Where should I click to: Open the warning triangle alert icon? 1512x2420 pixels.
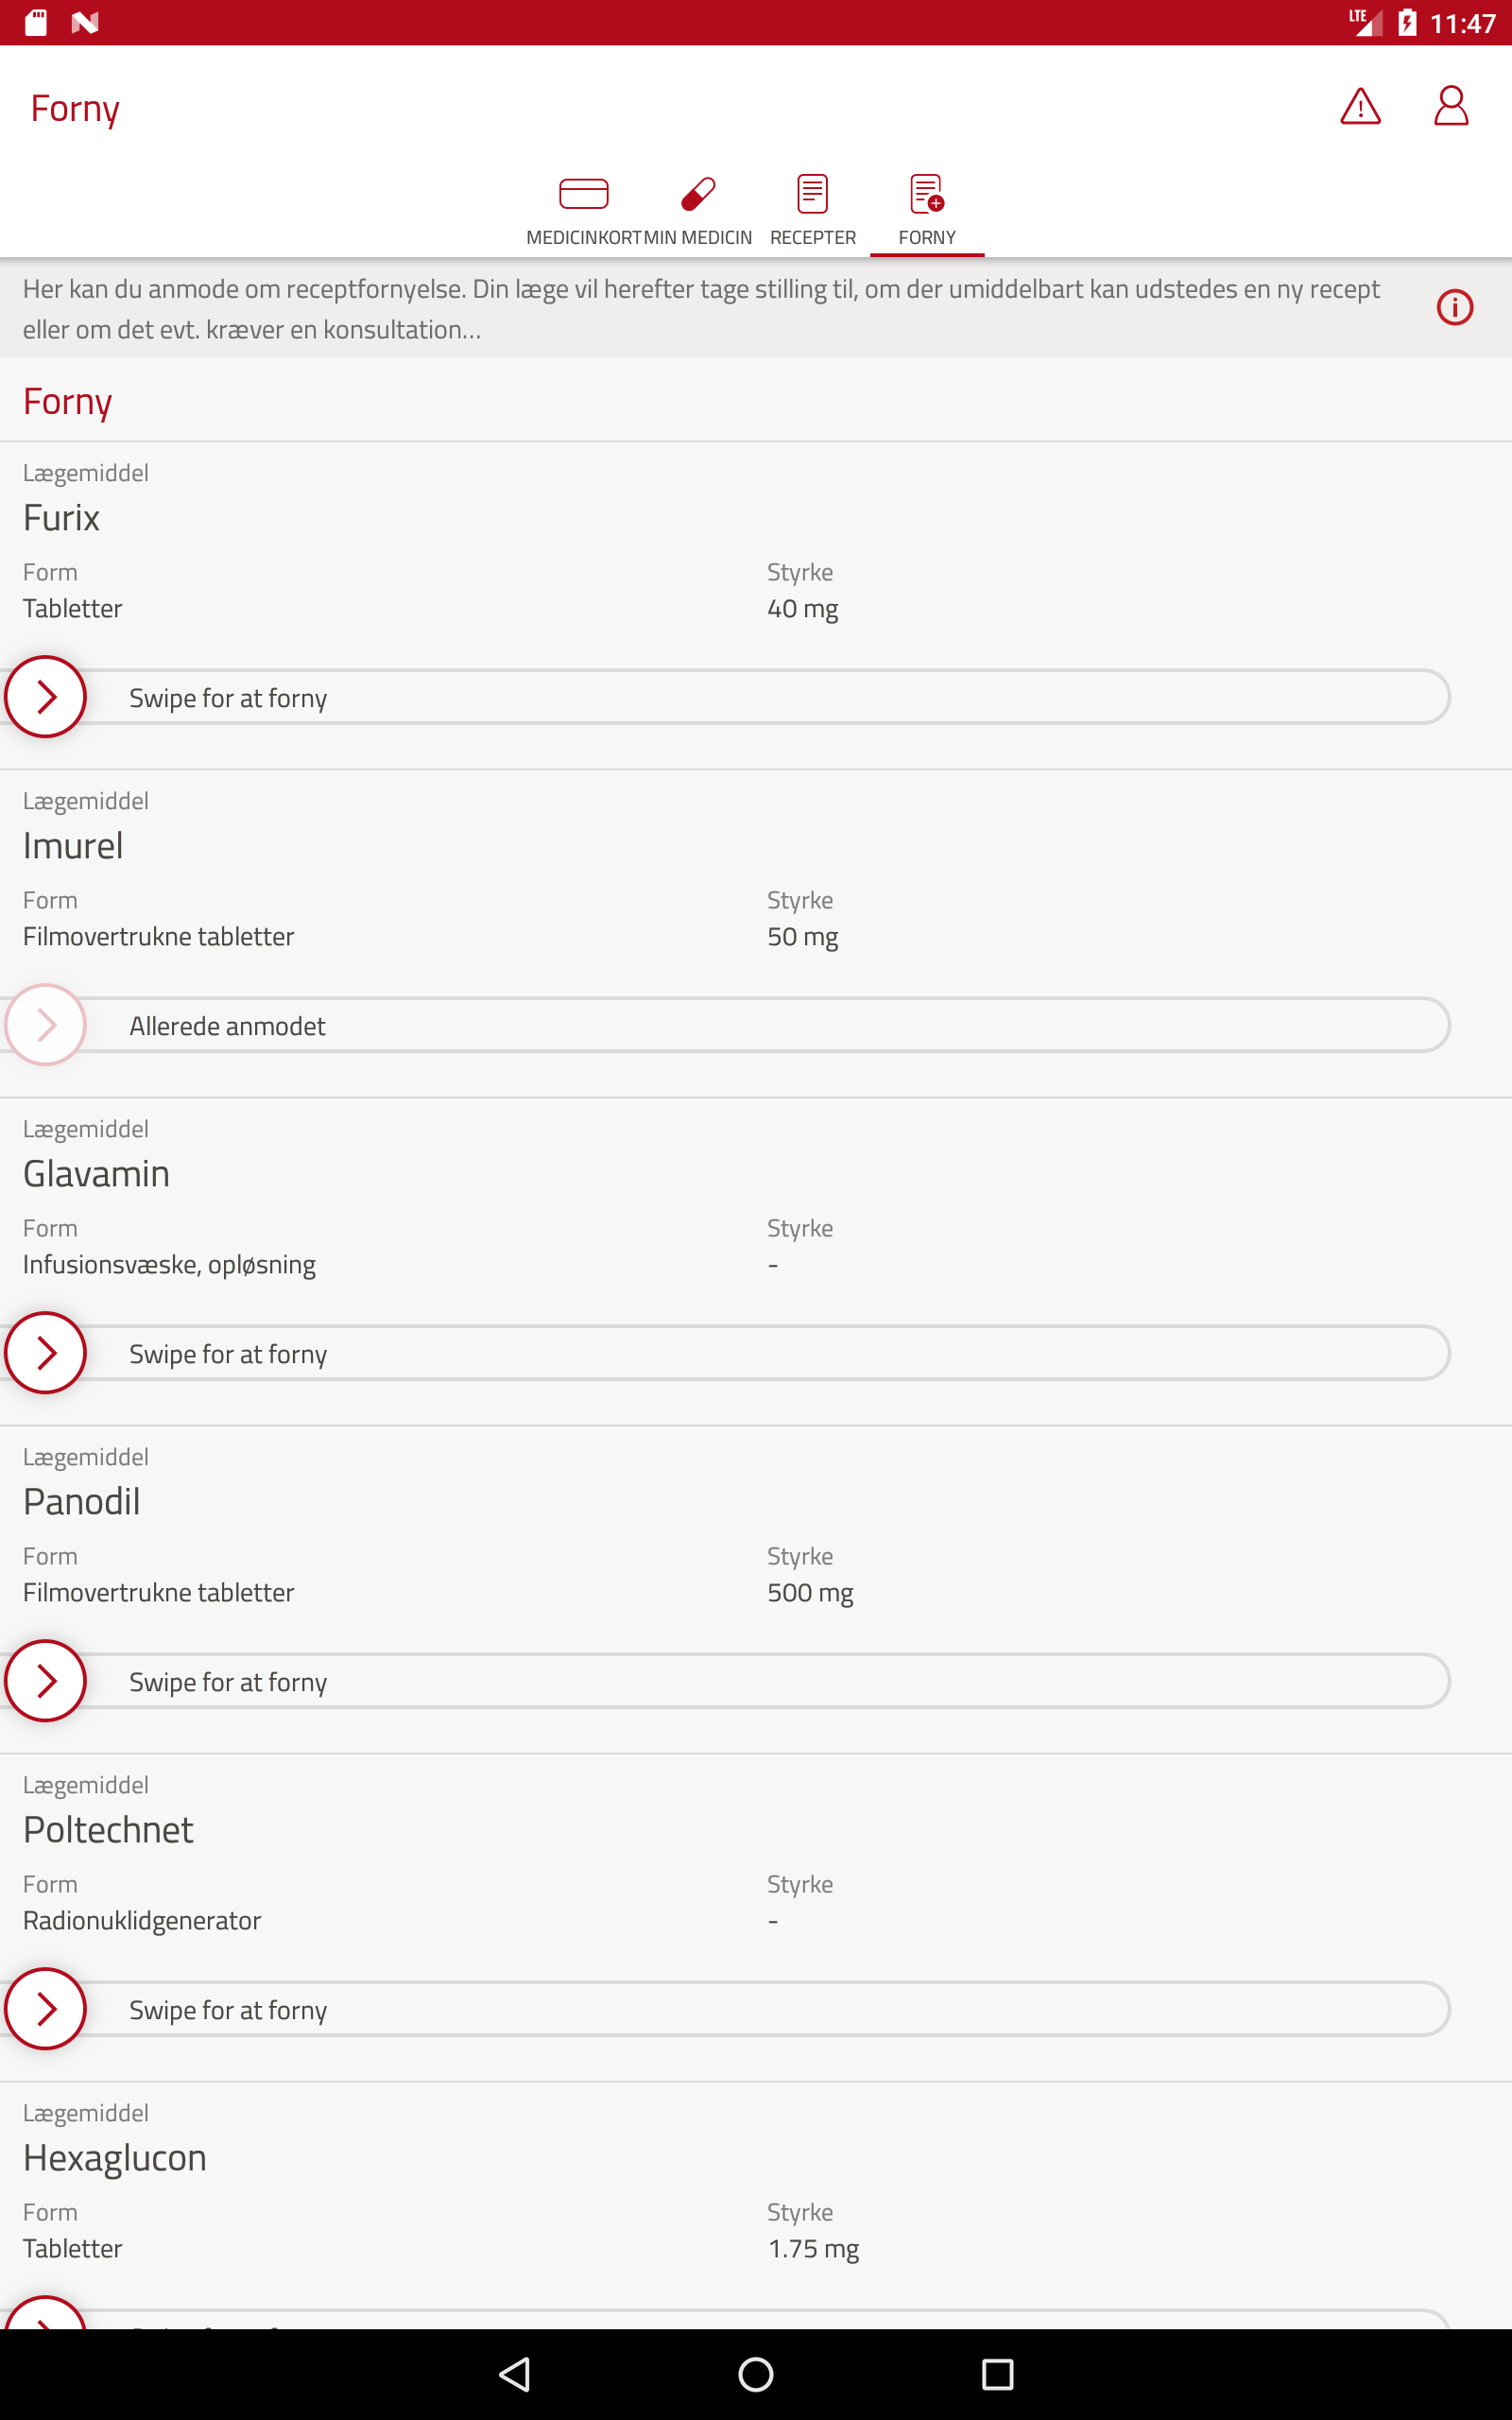[x=1360, y=107]
